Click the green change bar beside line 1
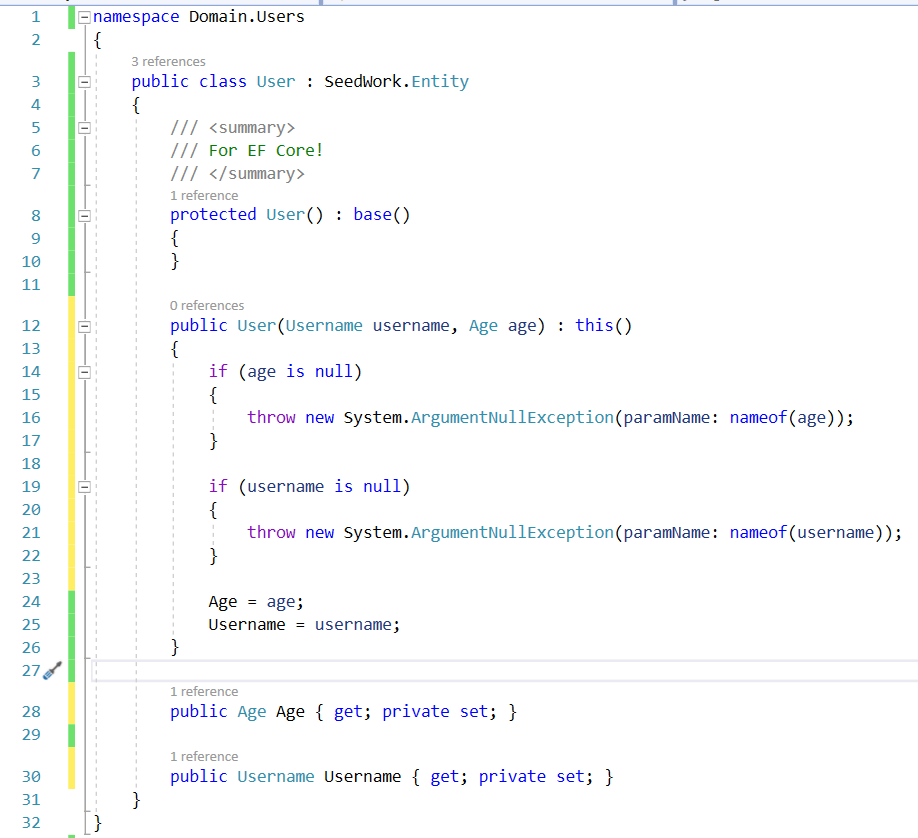 tap(71, 16)
